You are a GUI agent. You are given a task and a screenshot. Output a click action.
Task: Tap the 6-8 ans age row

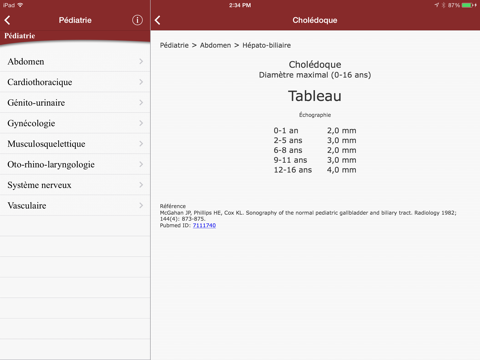click(315, 150)
